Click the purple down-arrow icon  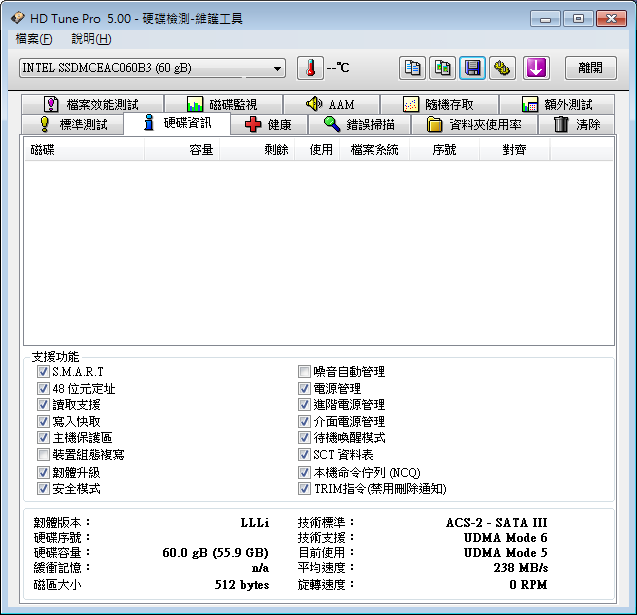537,68
